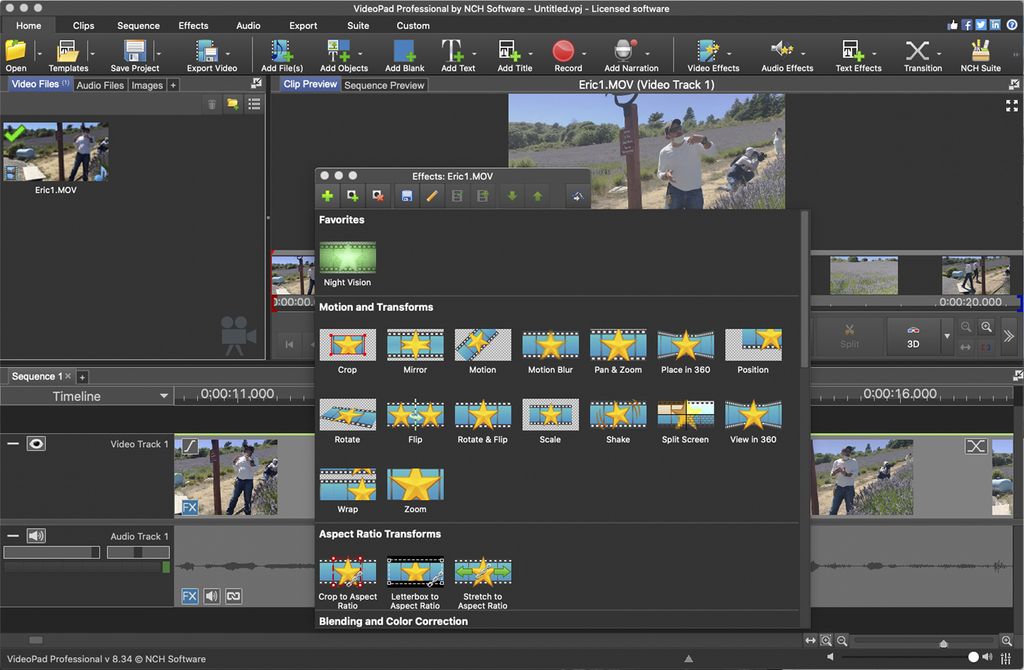1024x670 pixels.
Task: Switch to the Sequence Preview tab
Action: (x=383, y=84)
